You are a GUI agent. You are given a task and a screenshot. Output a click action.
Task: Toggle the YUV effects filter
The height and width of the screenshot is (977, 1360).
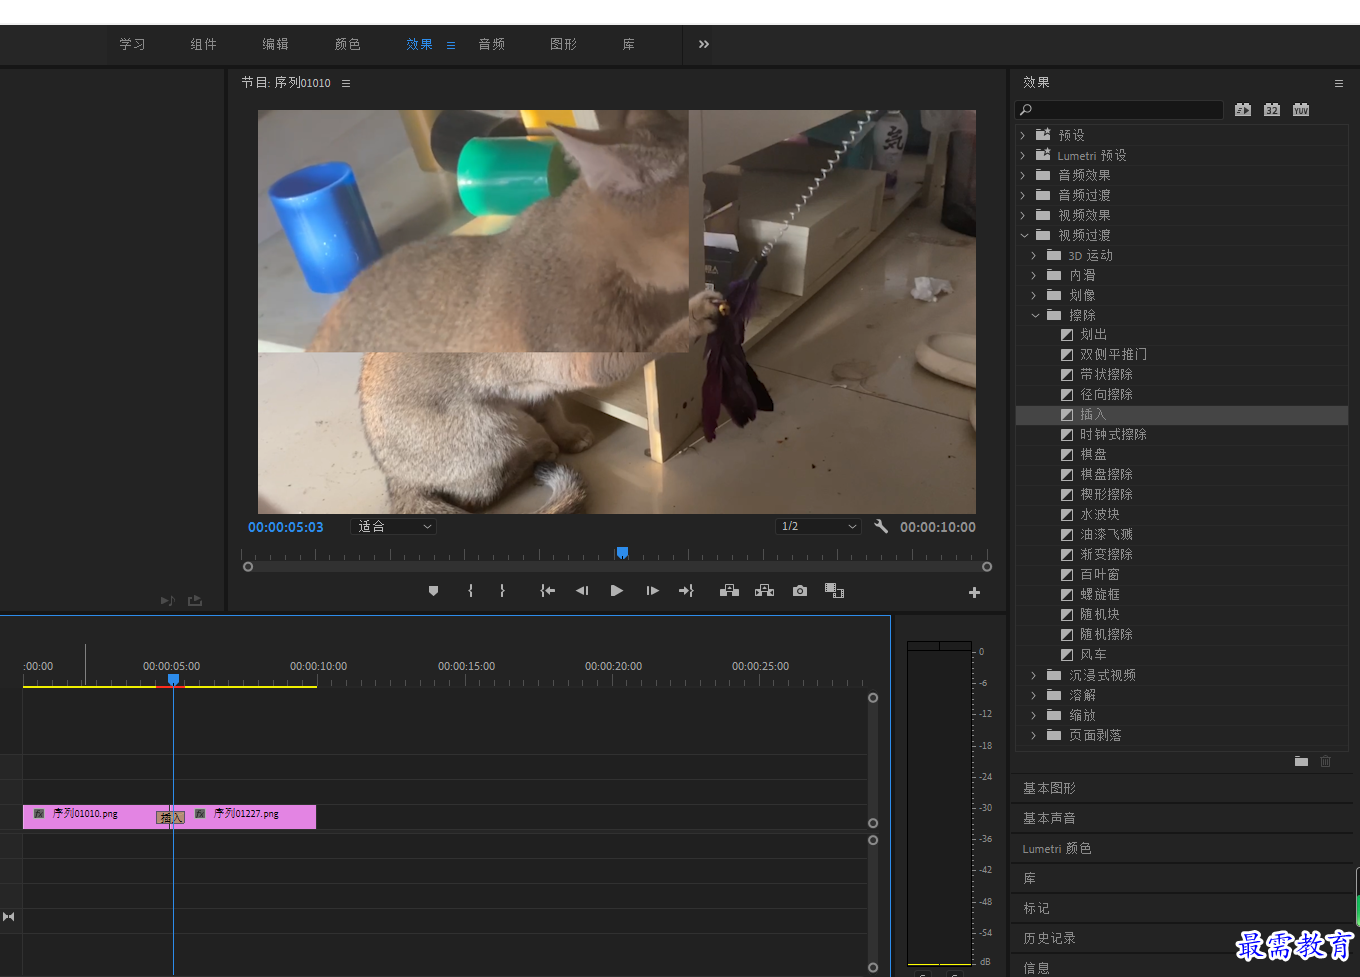(x=1301, y=110)
